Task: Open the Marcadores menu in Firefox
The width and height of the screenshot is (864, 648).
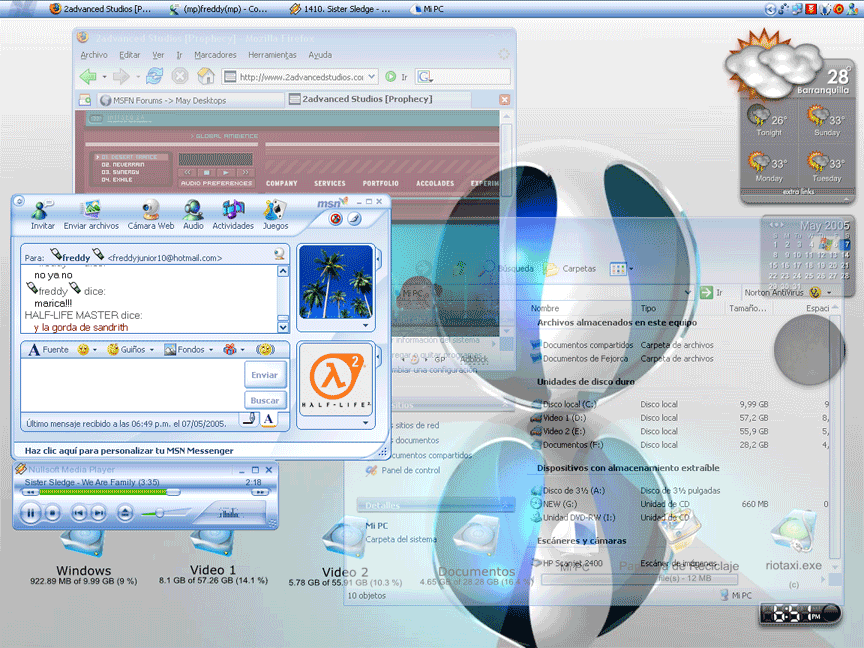Action: pos(215,55)
